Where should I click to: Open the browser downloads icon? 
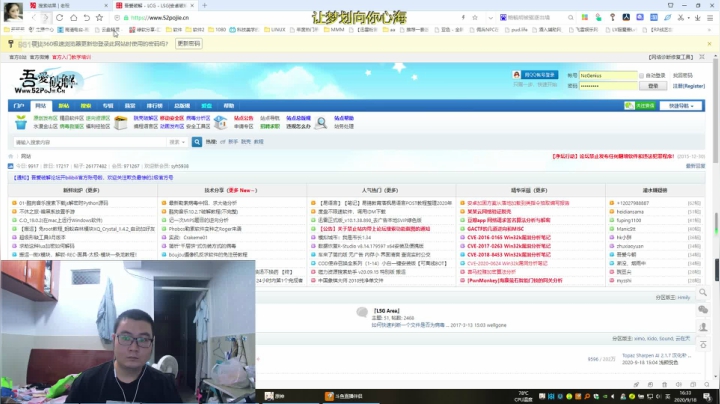click(x=697, y=17)
